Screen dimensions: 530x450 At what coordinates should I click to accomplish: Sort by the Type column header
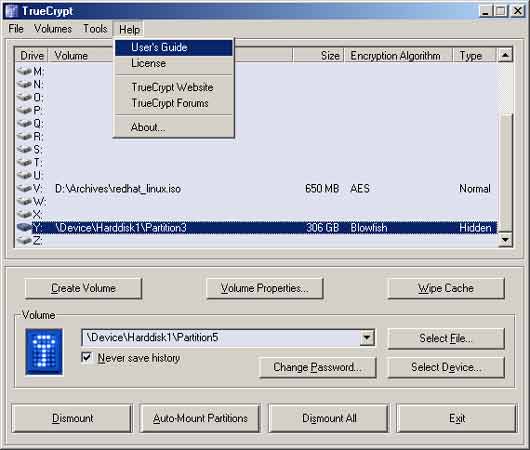pos(475,55)
